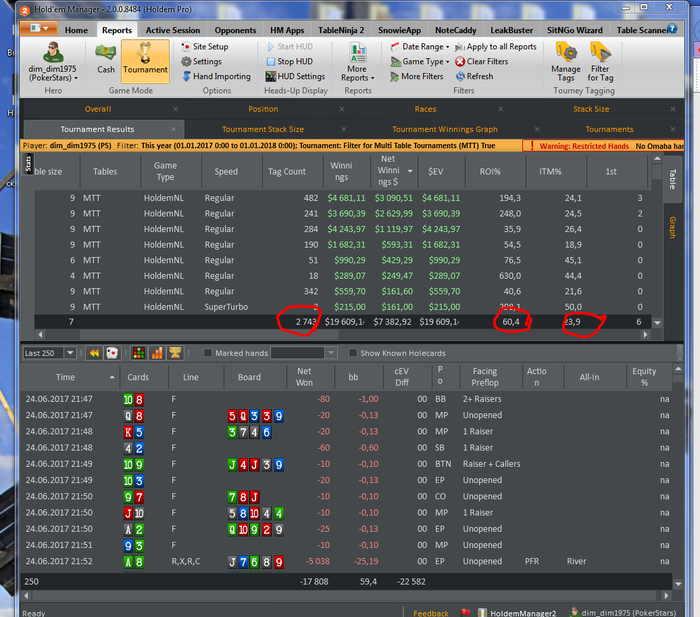Open LeakBuster tab

point(512,30)
